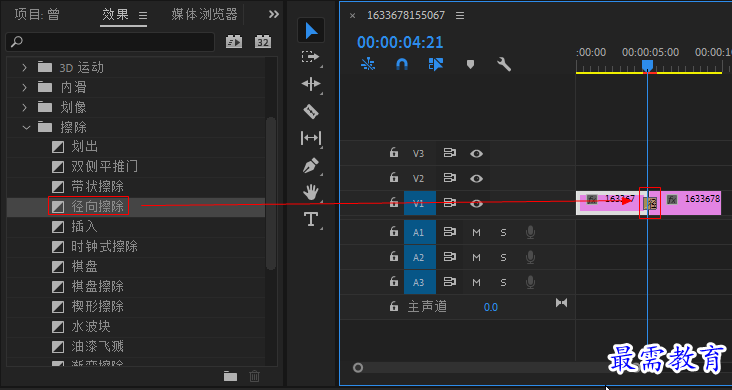Click Effects panel vertical scrollbar
This screenshot has height=390, width=732.
(271, 193)
